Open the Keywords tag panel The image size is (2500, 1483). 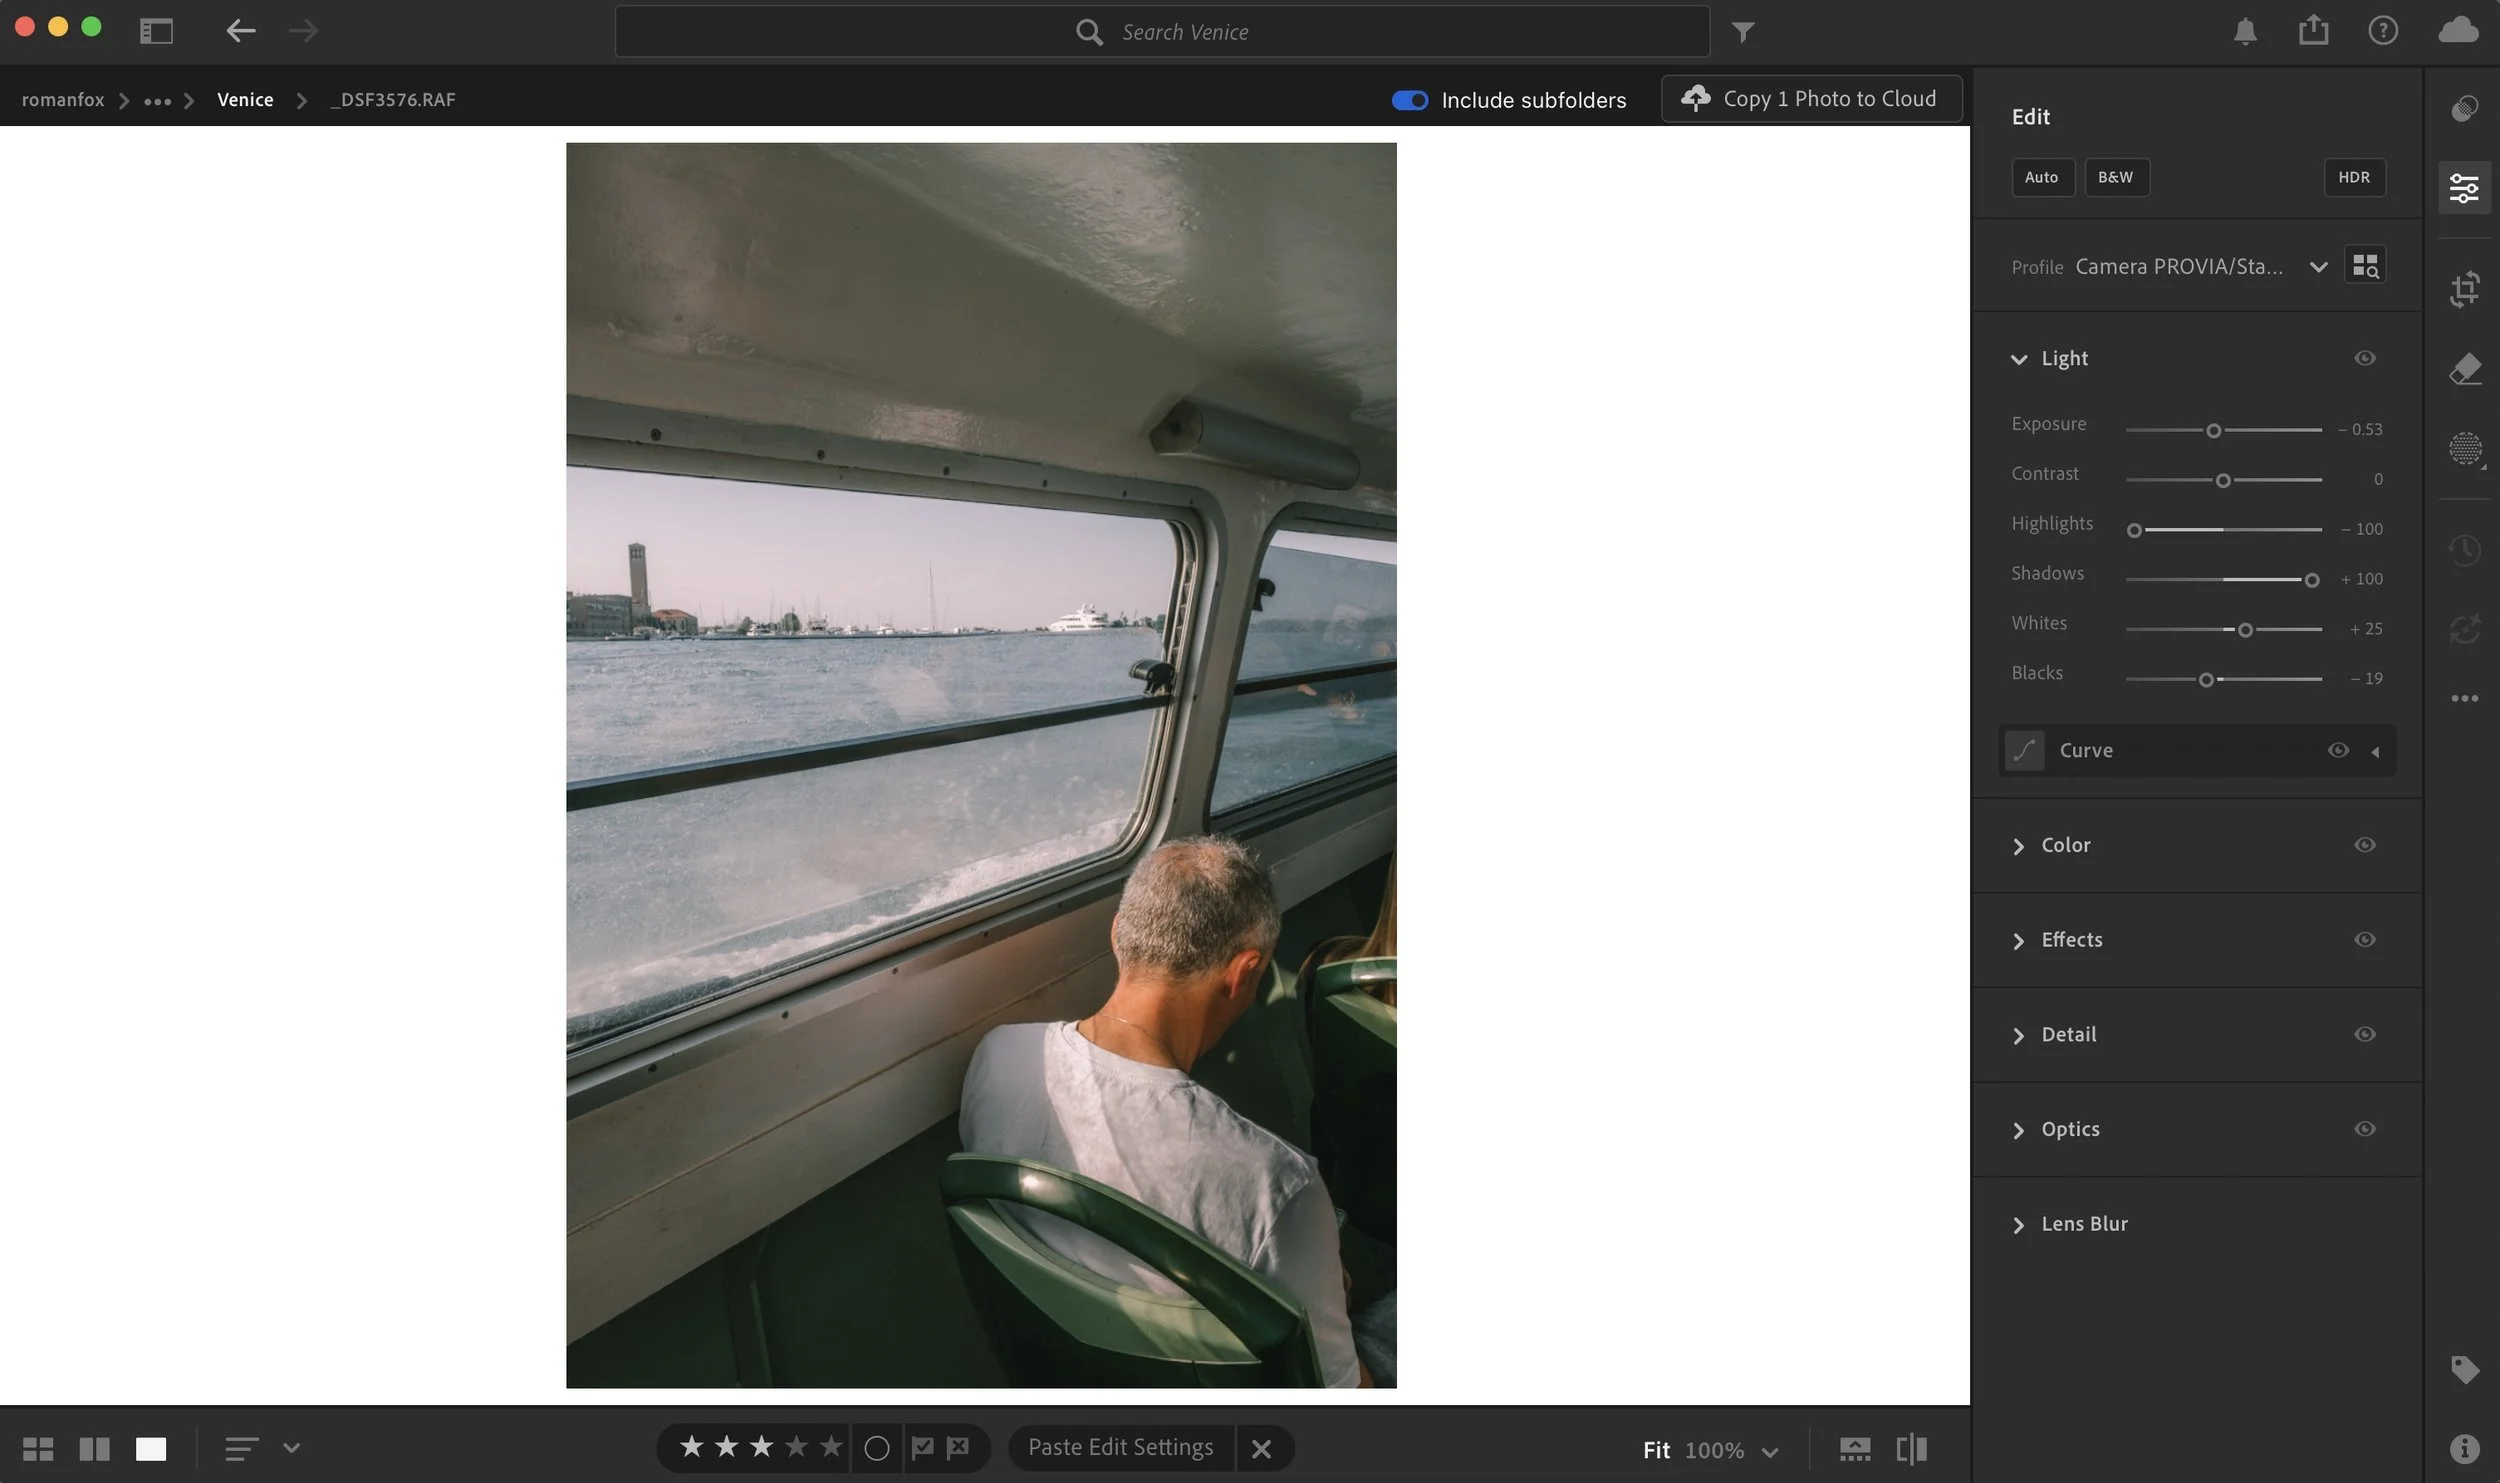click(2464, 1369)
